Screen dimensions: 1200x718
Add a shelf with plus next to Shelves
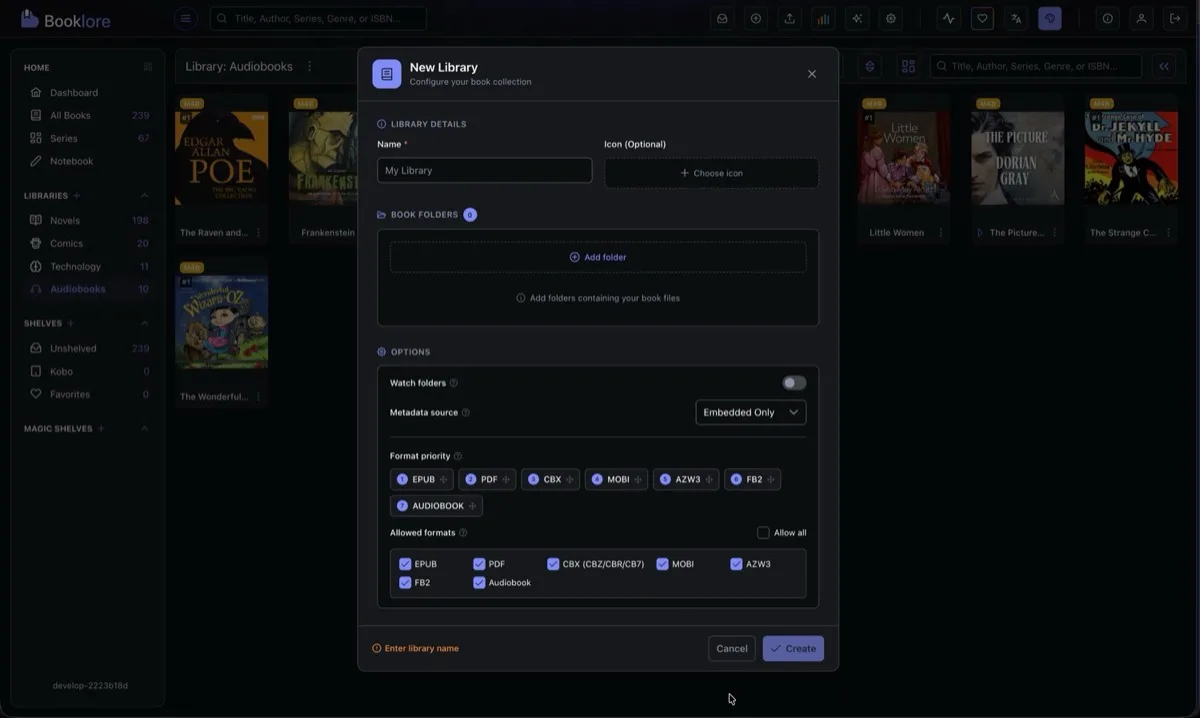tap(71, 324)
